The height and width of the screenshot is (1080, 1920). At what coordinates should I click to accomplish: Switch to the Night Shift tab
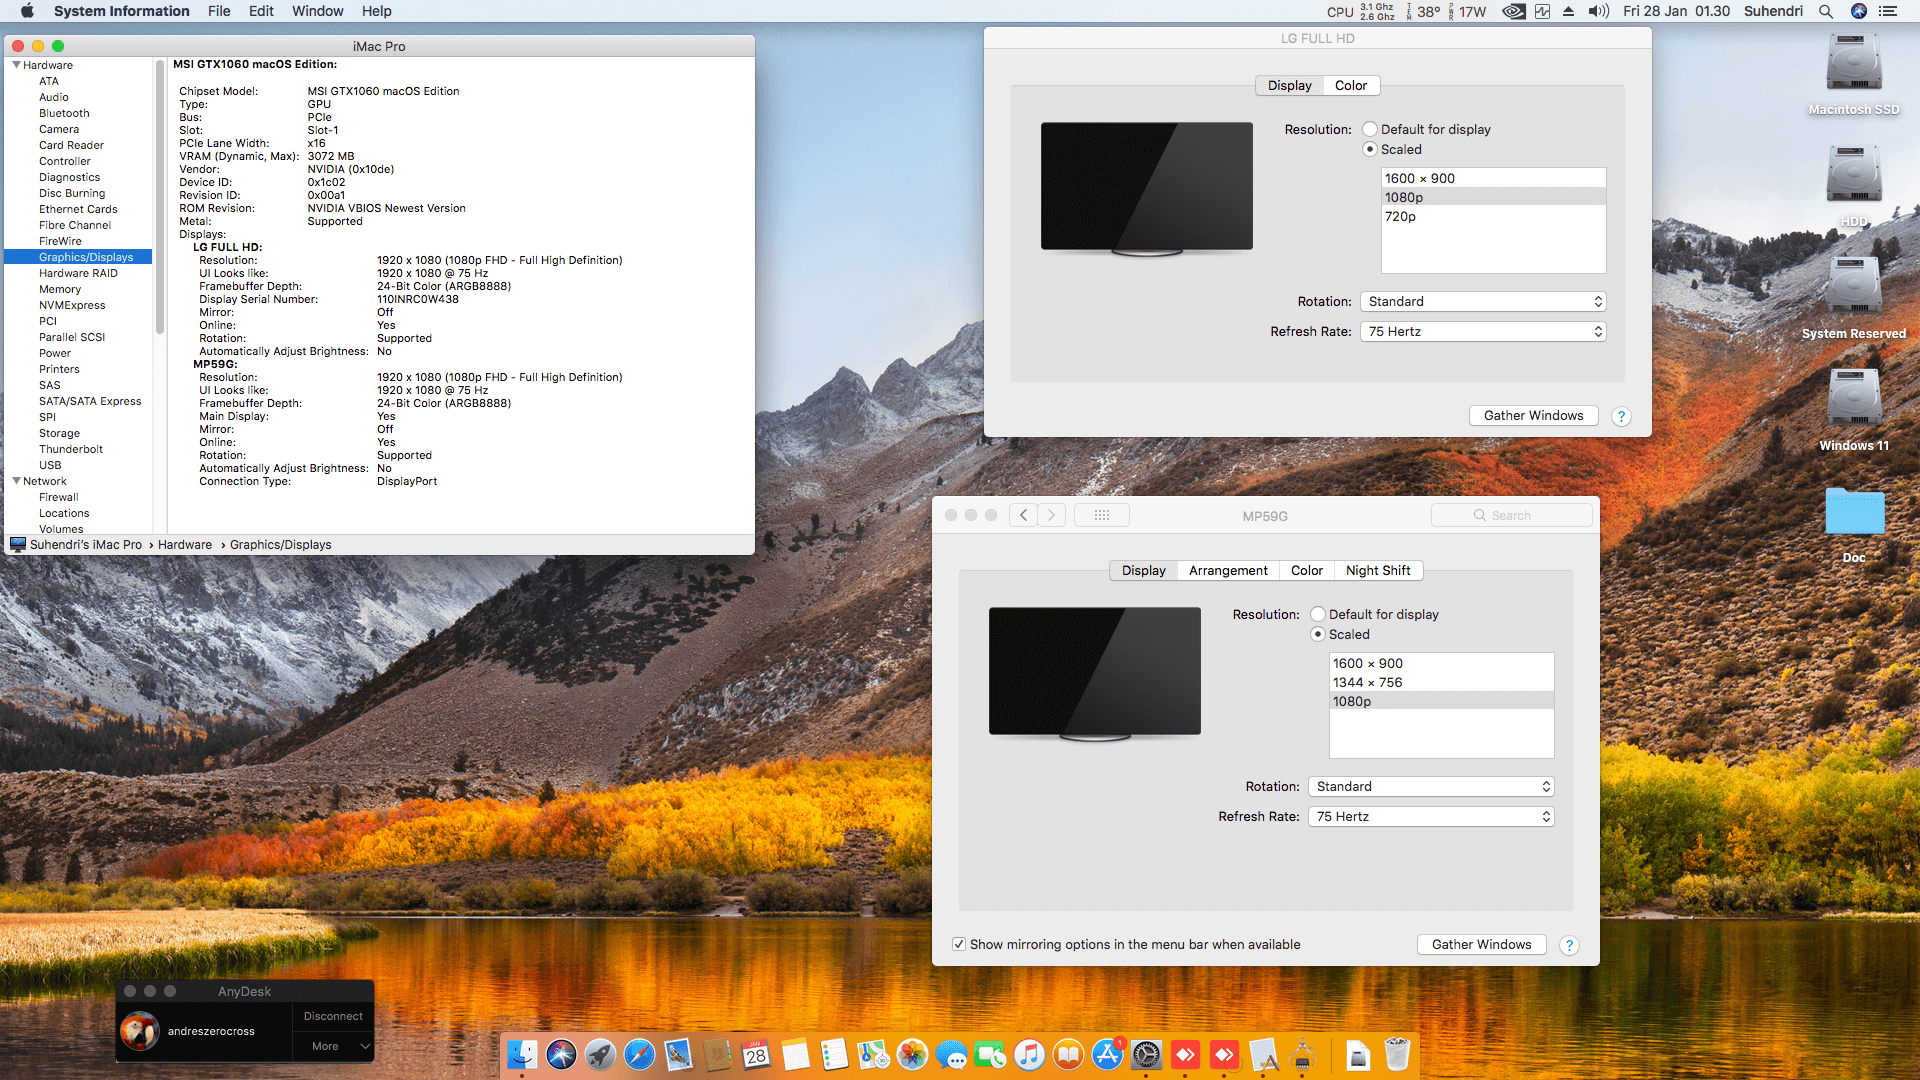1377,570
